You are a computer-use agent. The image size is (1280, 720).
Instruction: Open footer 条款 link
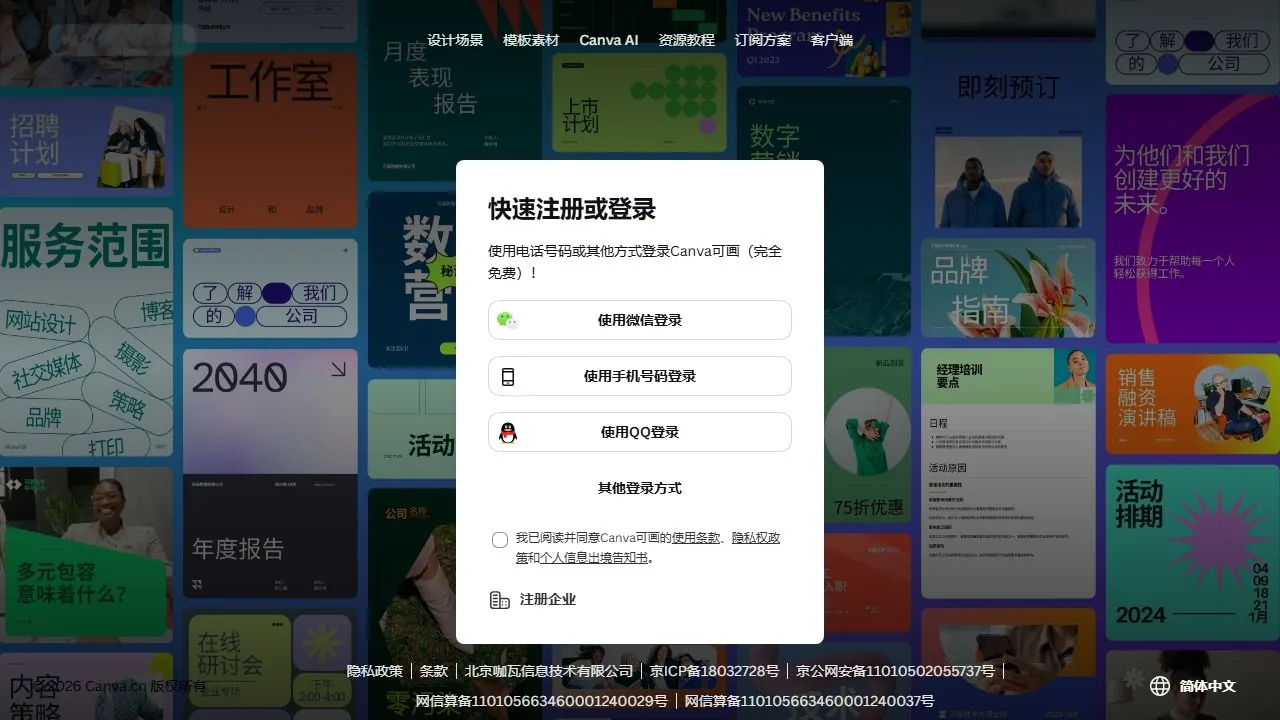pos(434,671)
